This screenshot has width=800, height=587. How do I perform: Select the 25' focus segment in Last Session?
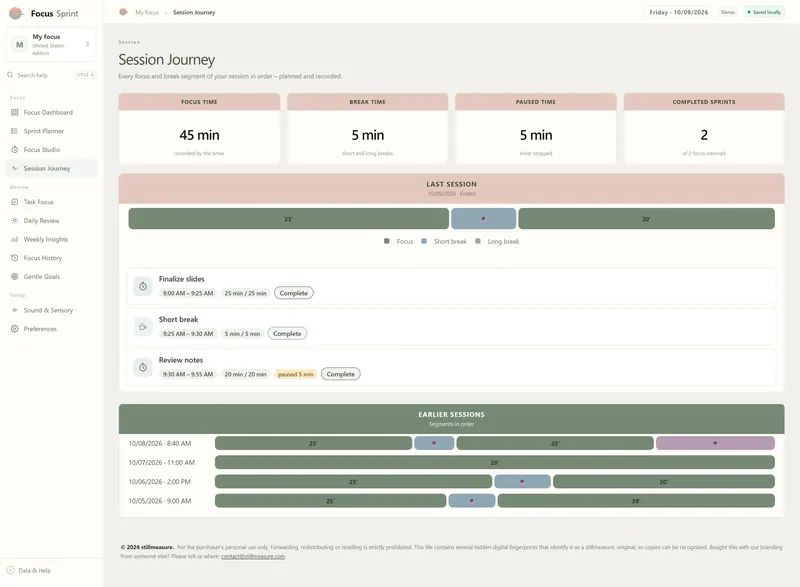pyautogui.click(x=289, y=219)
